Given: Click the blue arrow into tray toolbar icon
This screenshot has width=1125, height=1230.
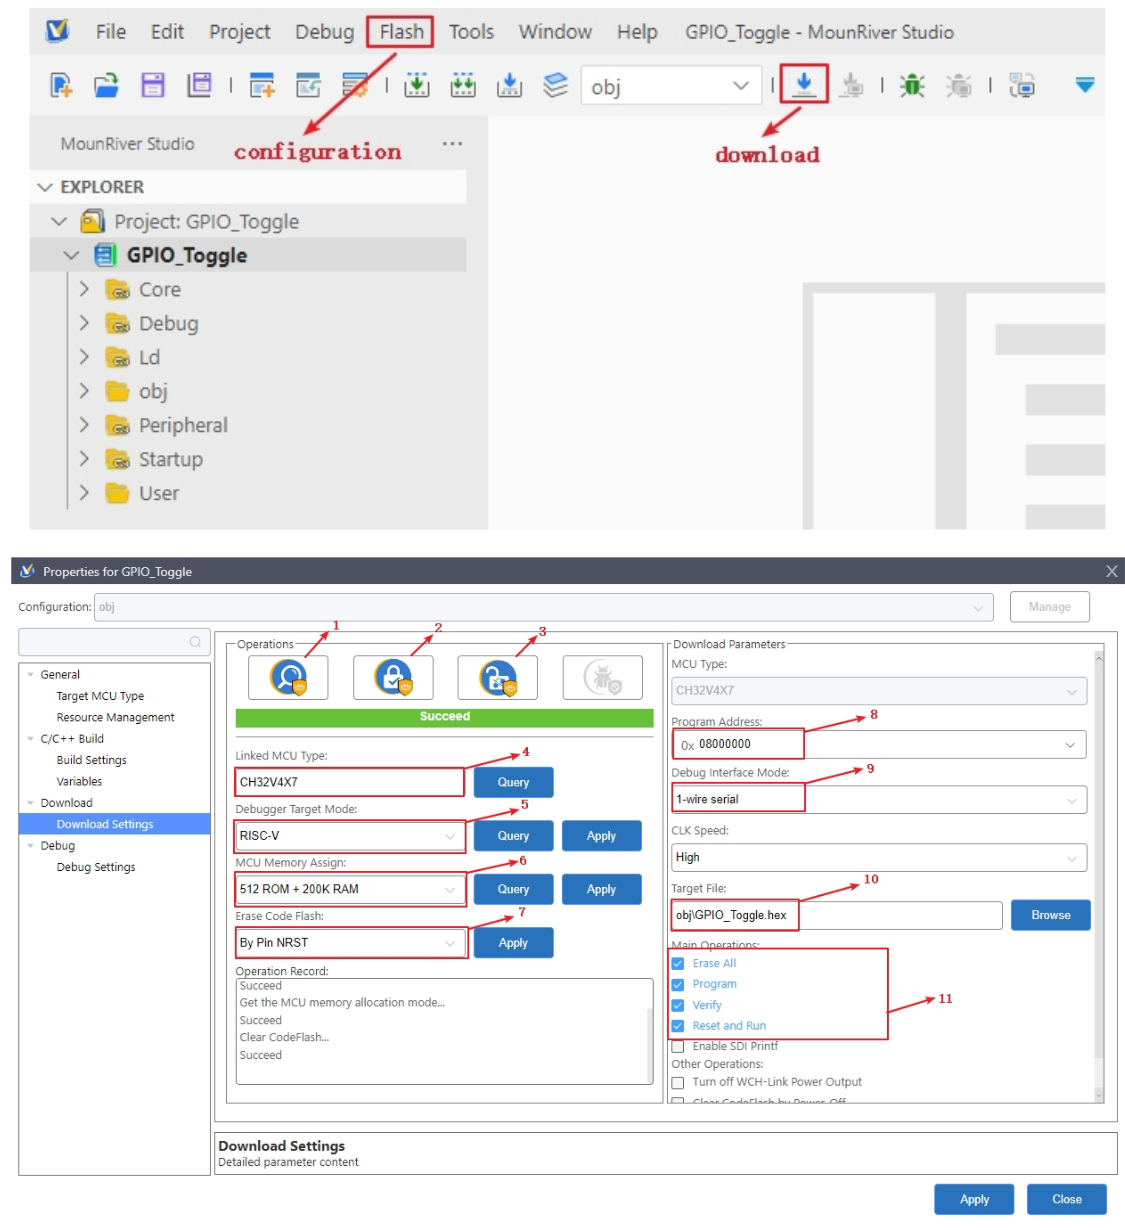Looking at the screenshot, I should point(510,85).
